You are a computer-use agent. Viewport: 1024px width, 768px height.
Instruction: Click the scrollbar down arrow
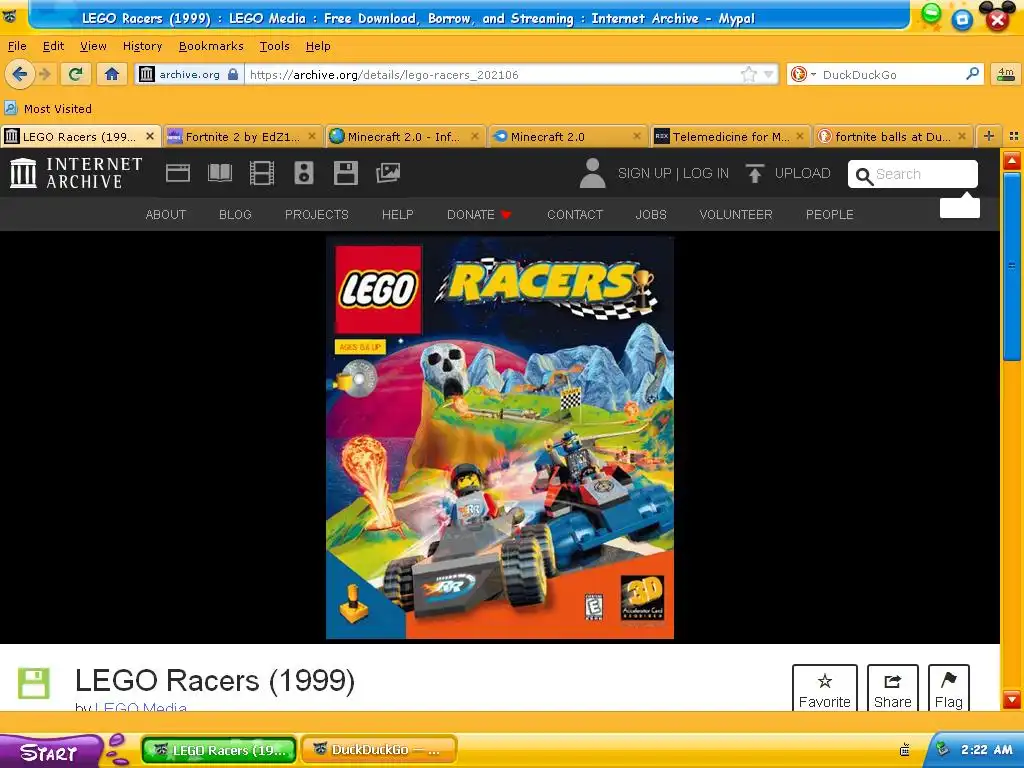click(1012, 699)
